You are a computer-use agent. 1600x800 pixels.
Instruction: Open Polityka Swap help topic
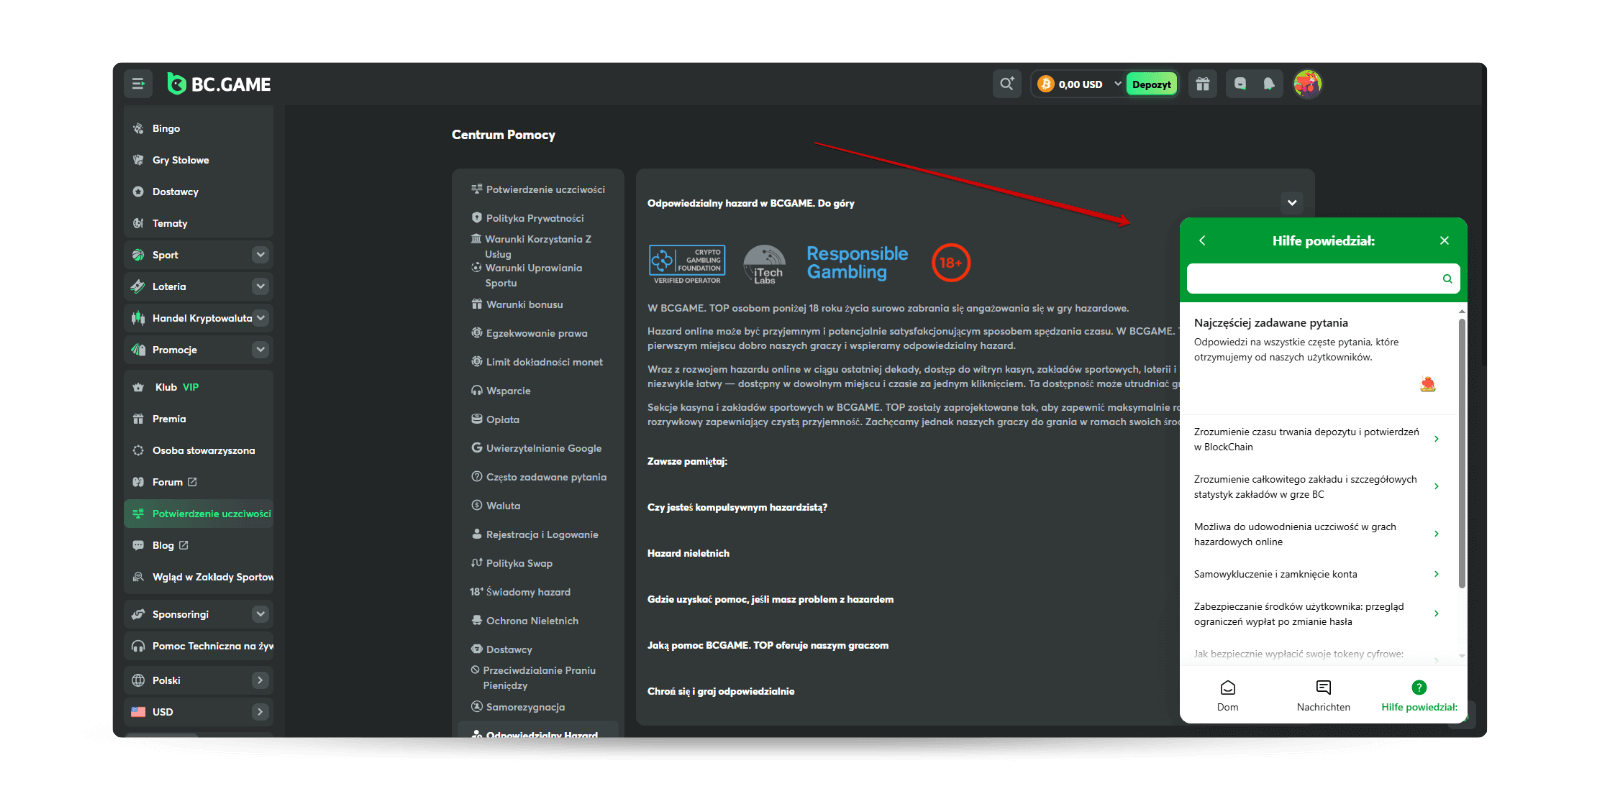pyautogui.click(x=512, y=563)
